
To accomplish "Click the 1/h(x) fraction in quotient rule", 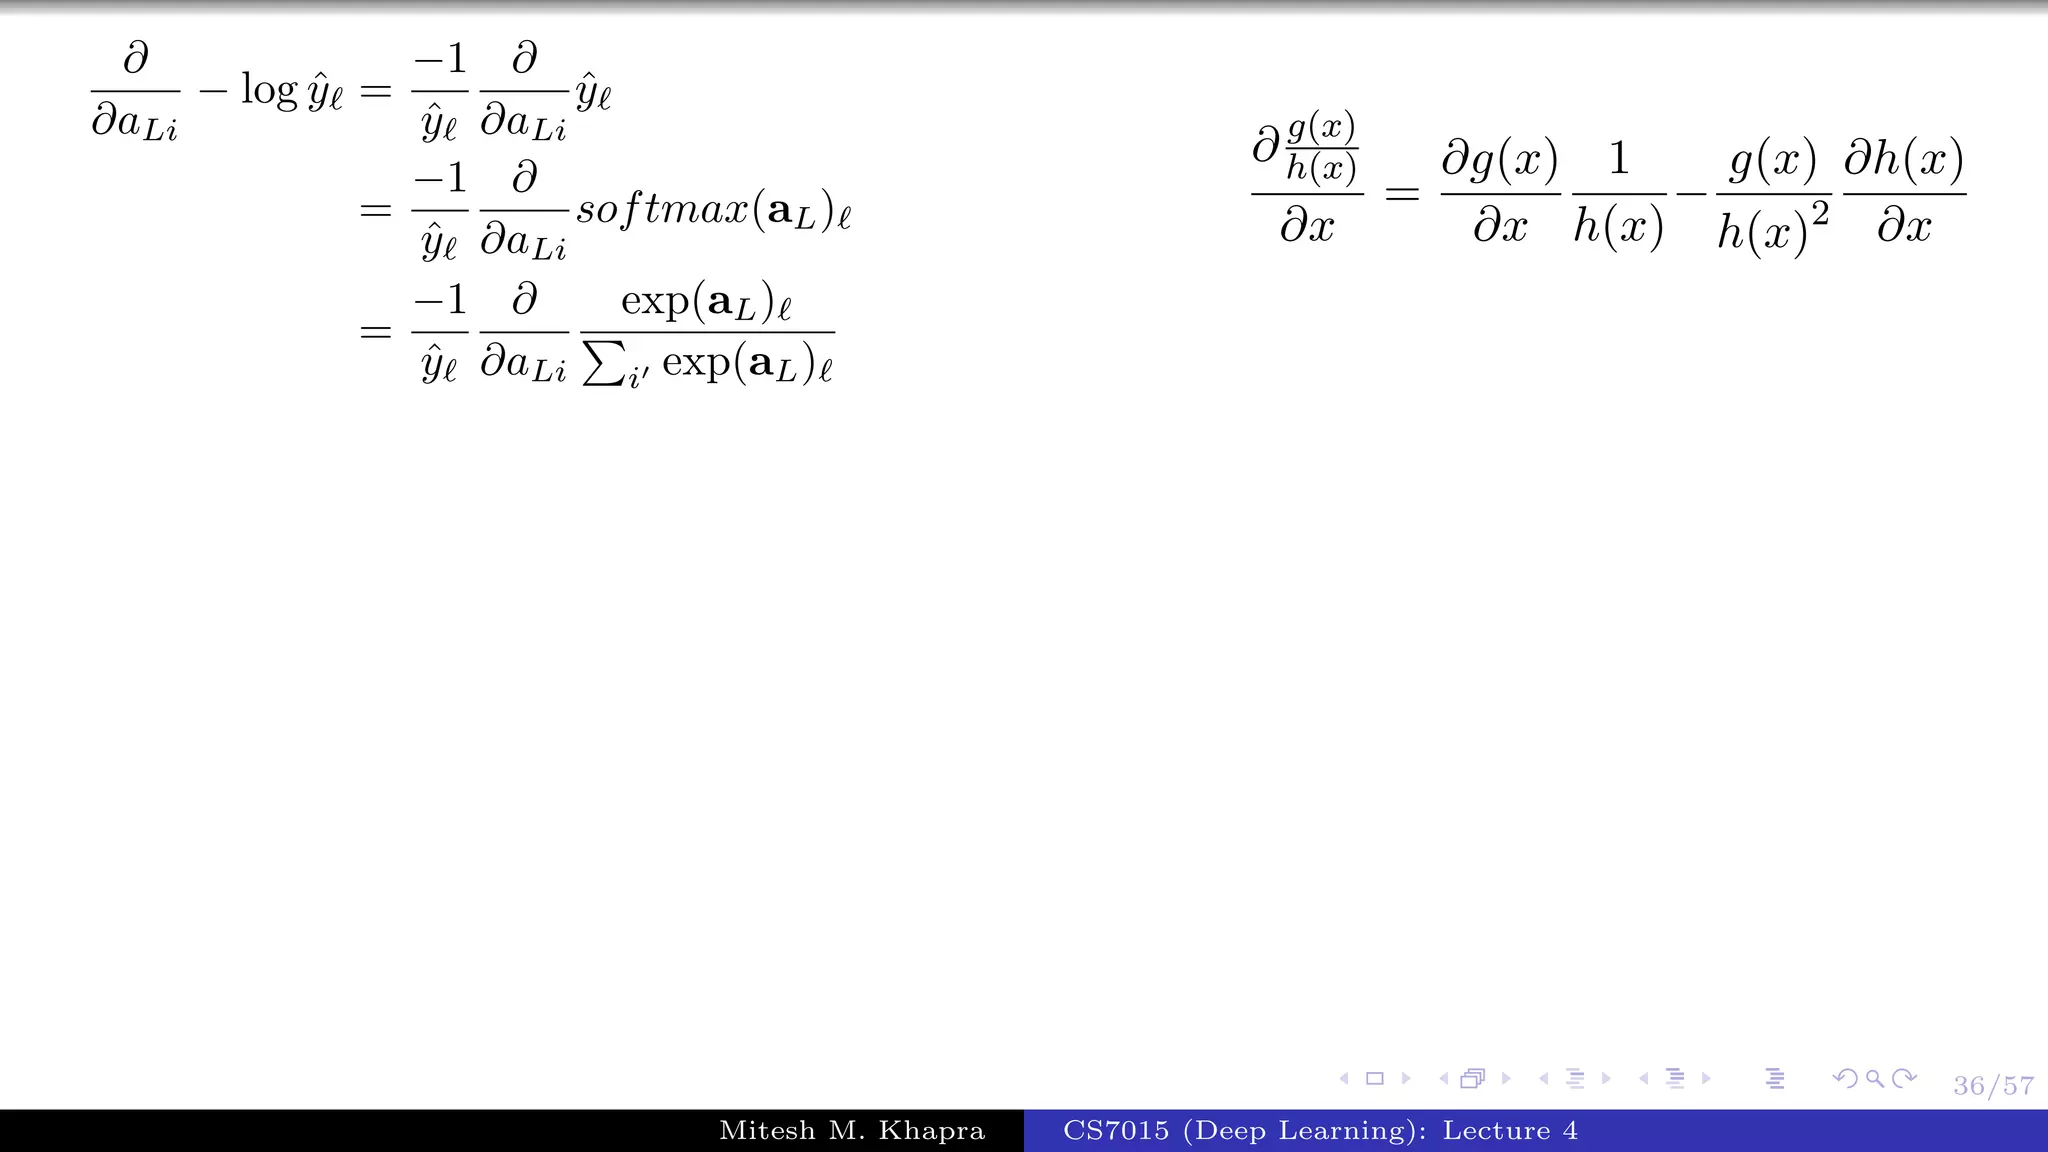I will coord(1619,192).
